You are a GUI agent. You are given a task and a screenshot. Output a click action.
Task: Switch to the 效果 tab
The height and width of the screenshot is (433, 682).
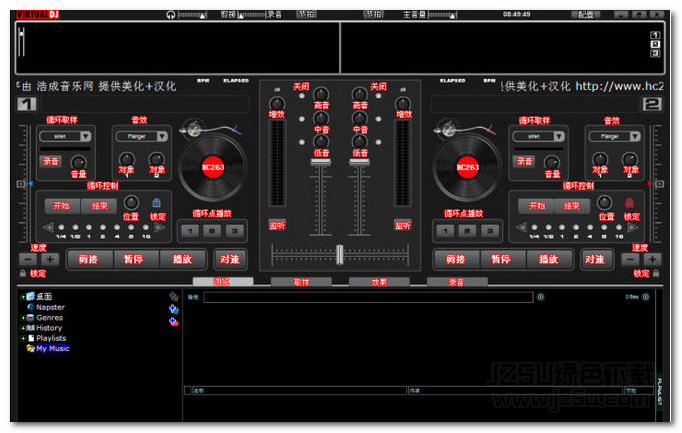379,282
